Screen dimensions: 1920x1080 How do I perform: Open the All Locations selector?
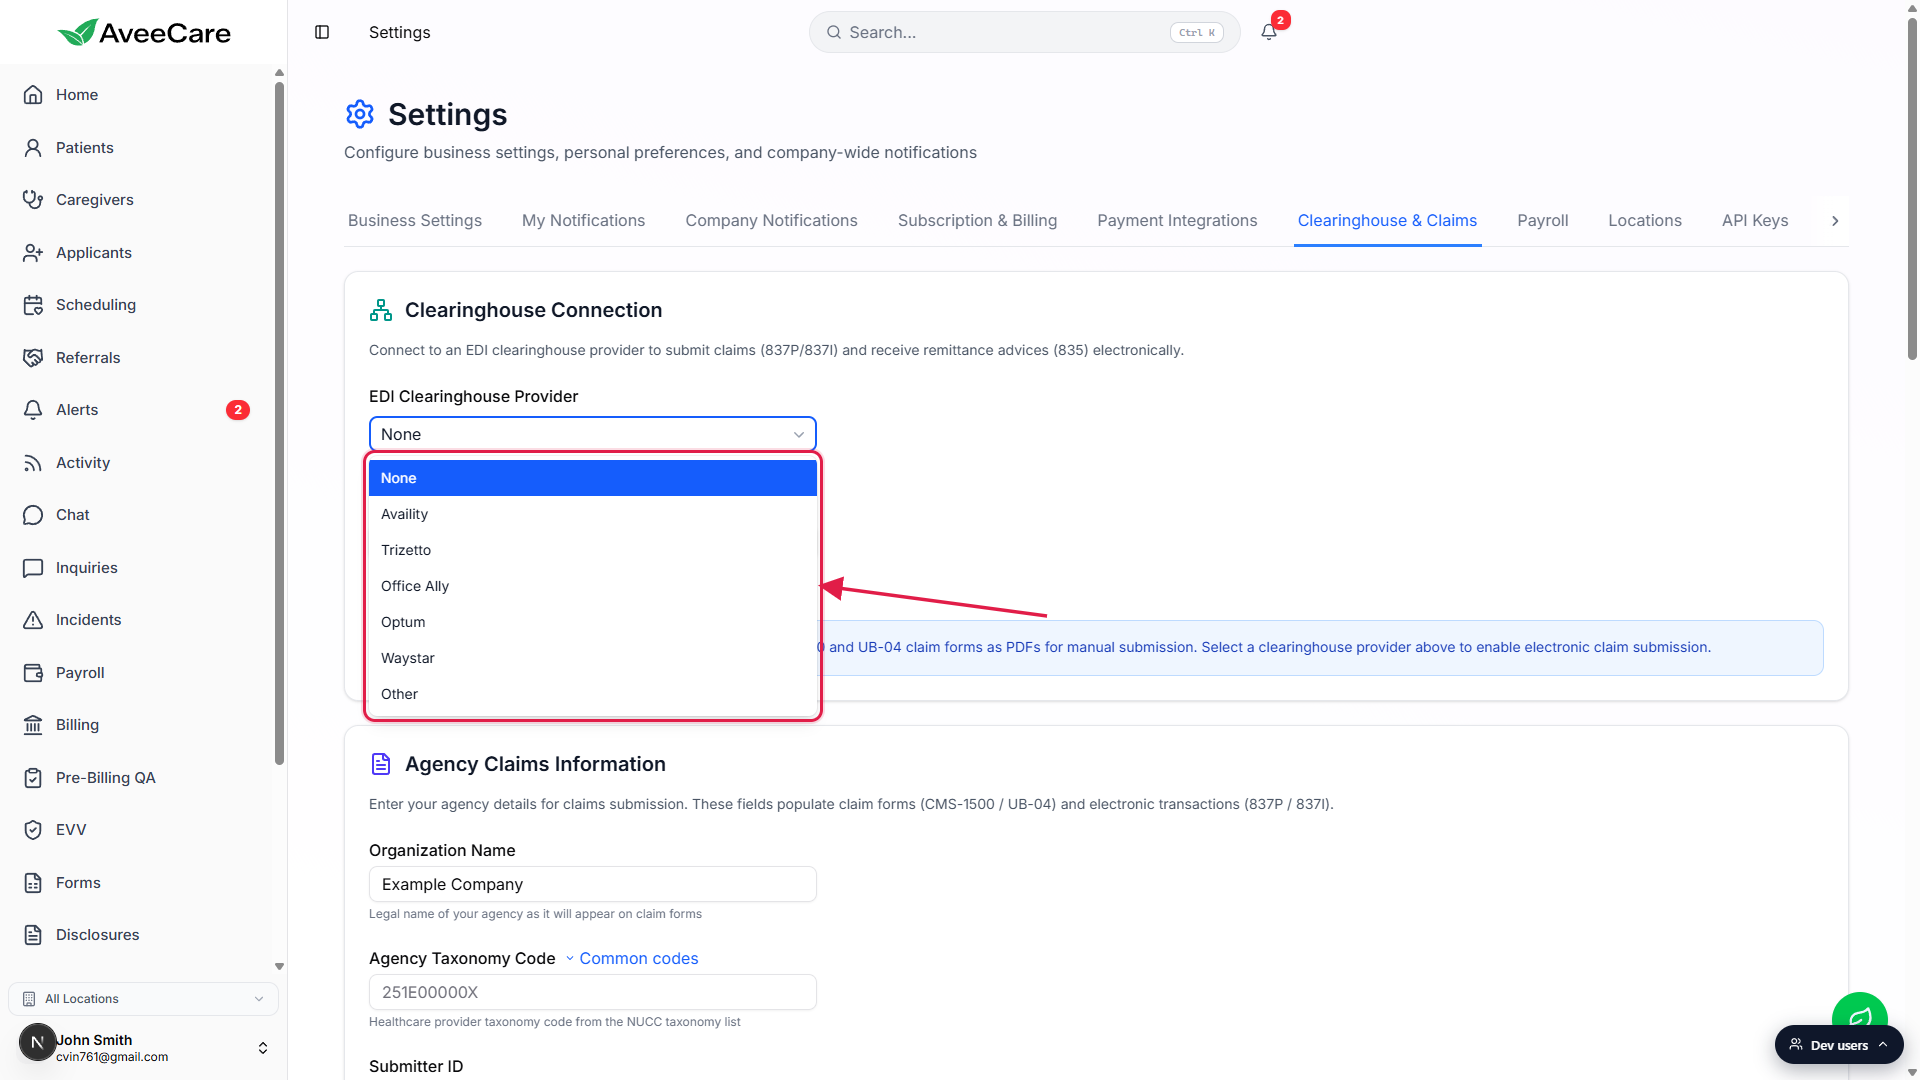[x=143, y=999]
